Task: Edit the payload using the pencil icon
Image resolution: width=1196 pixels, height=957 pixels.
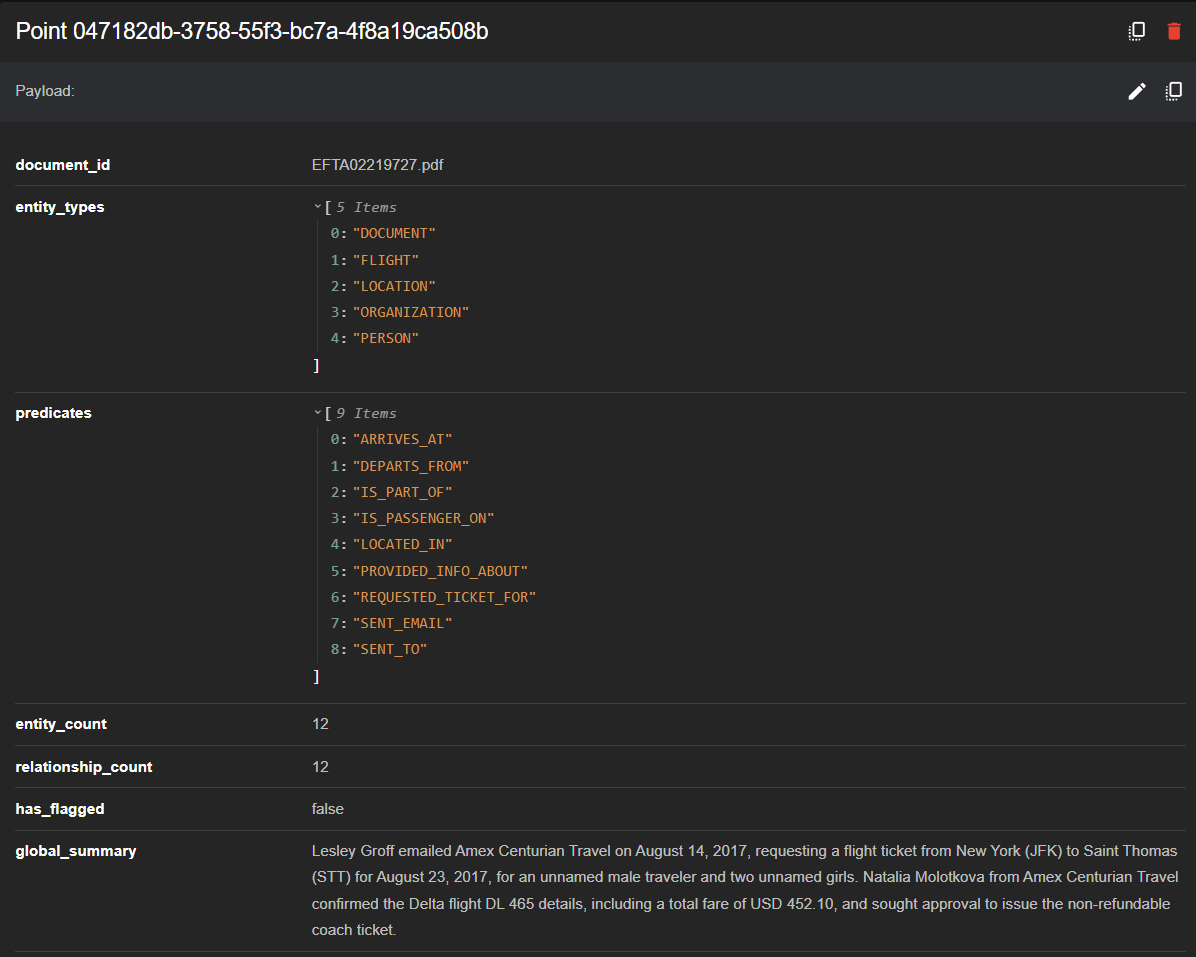Action: (x=1136, y=91)
